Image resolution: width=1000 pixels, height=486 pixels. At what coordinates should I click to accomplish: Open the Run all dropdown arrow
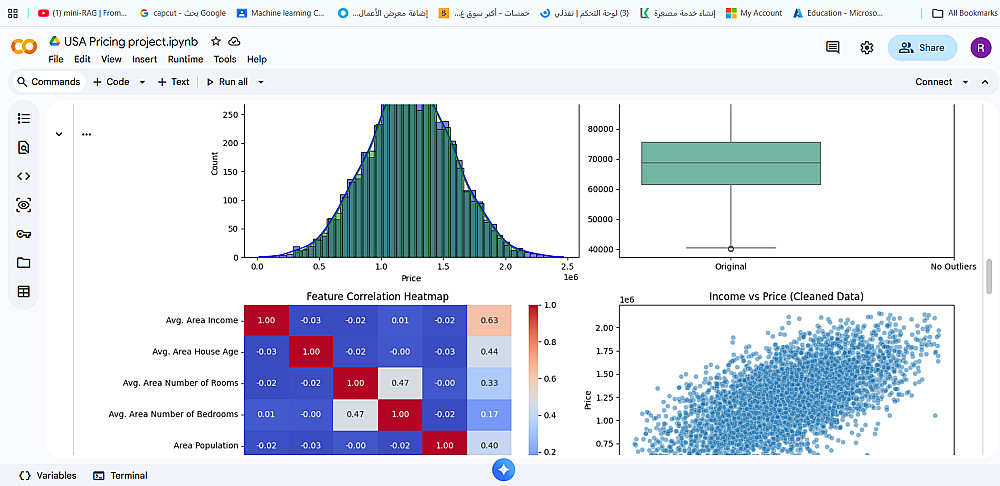click(x=260, y=82)
